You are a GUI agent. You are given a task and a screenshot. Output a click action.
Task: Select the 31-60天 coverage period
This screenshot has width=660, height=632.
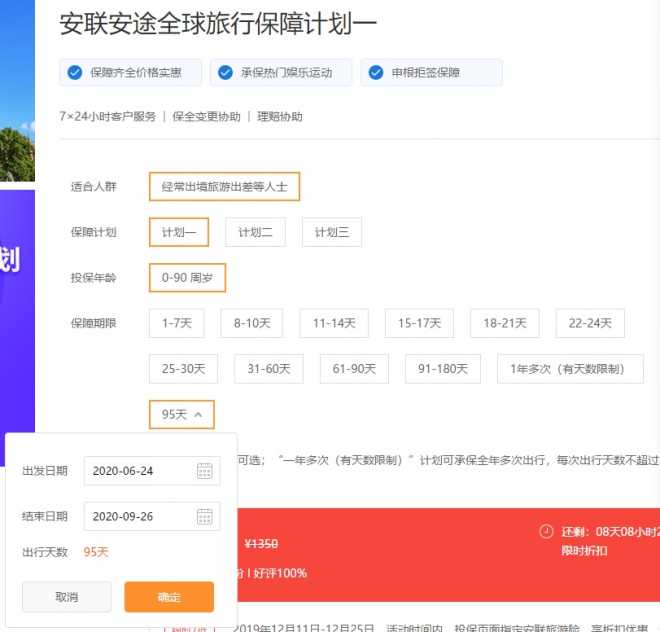coord(268,369)
